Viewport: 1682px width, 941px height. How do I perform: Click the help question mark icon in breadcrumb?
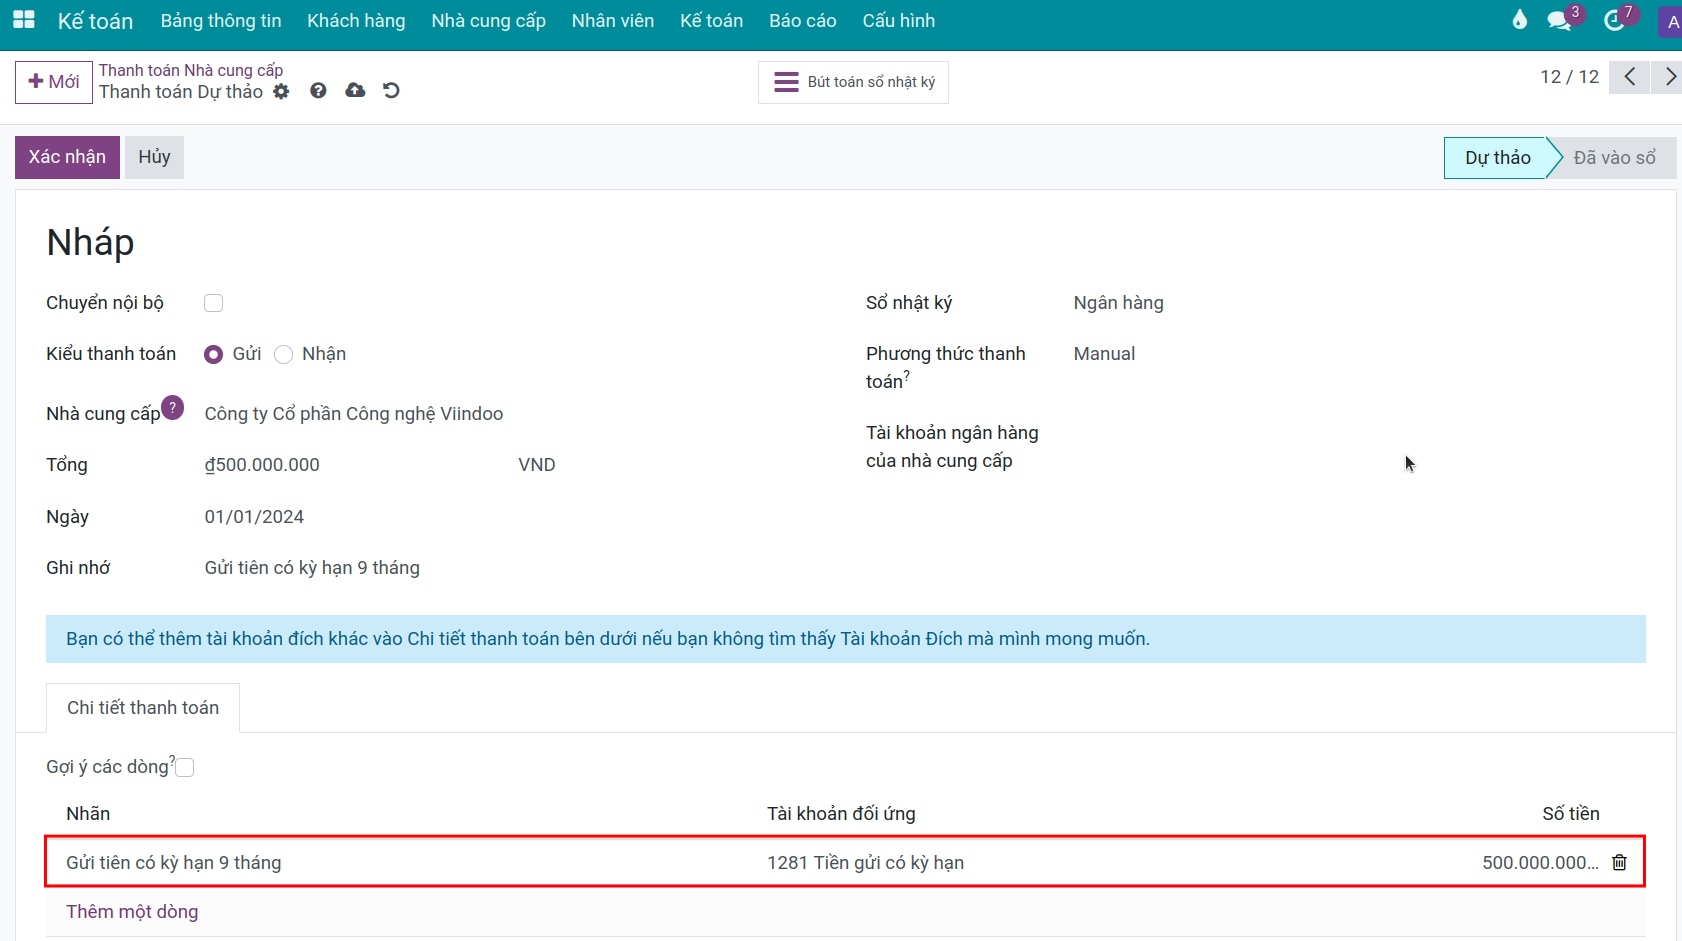click(x=318, y=91)
